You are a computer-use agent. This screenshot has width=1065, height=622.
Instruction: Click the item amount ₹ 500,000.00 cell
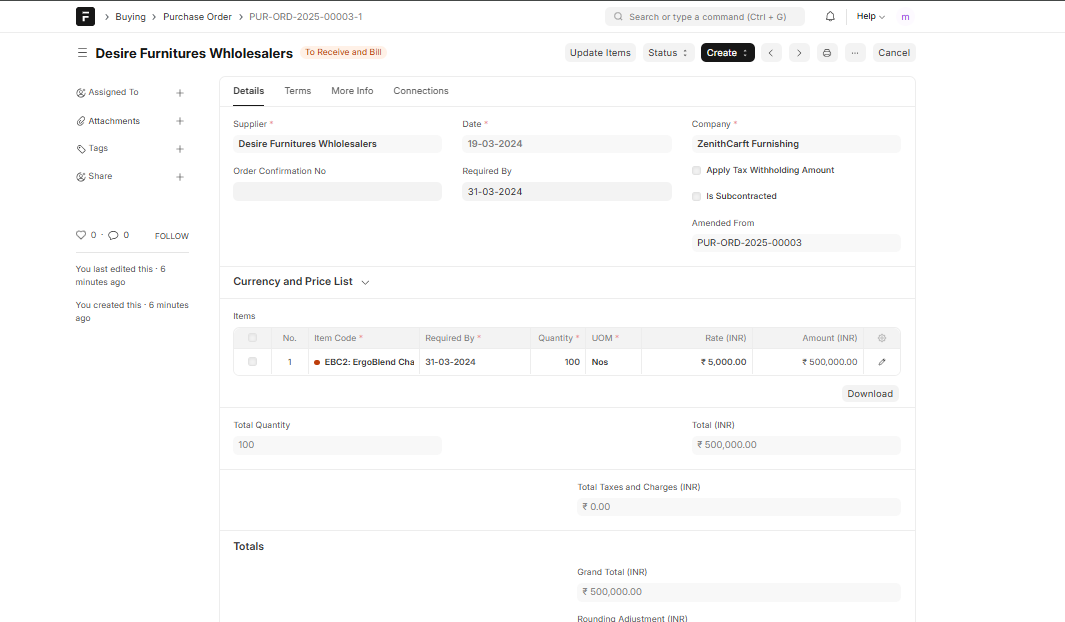click(x=808, y=362)
